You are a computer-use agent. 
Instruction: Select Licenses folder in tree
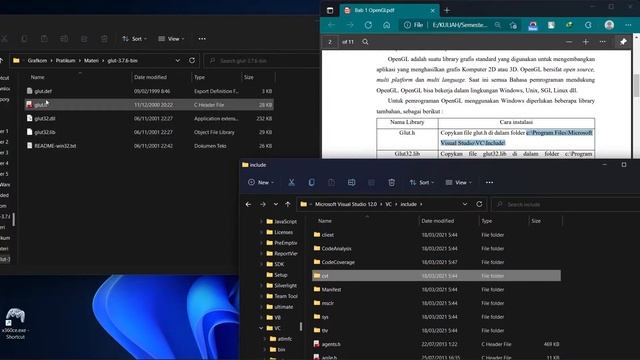tap(279, 232)
